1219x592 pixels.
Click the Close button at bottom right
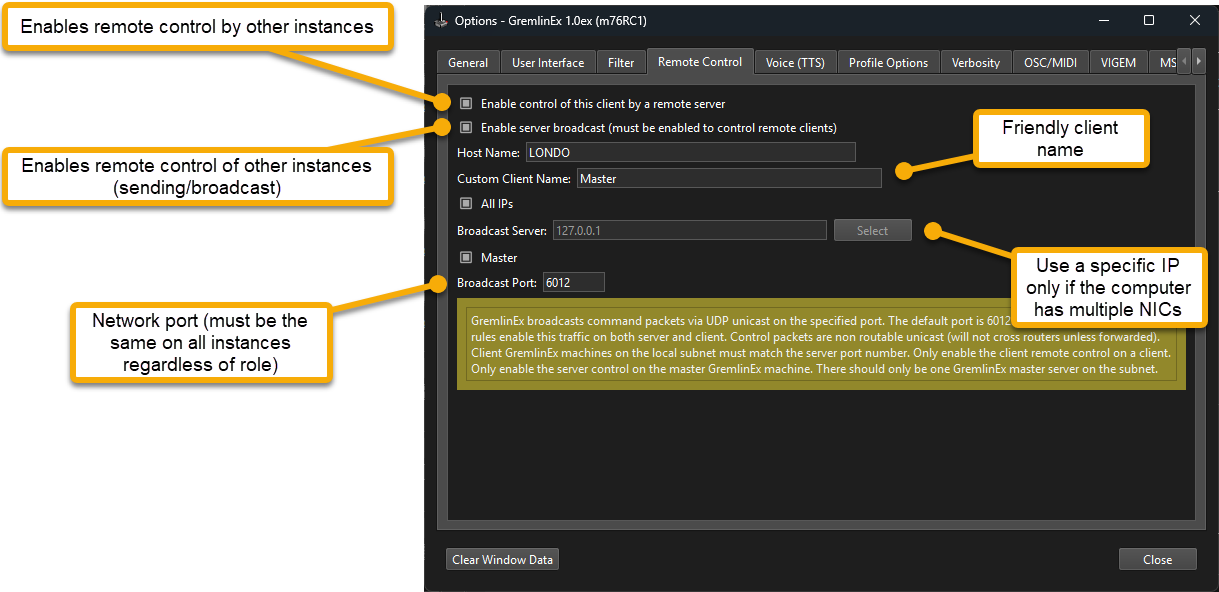1157,560
